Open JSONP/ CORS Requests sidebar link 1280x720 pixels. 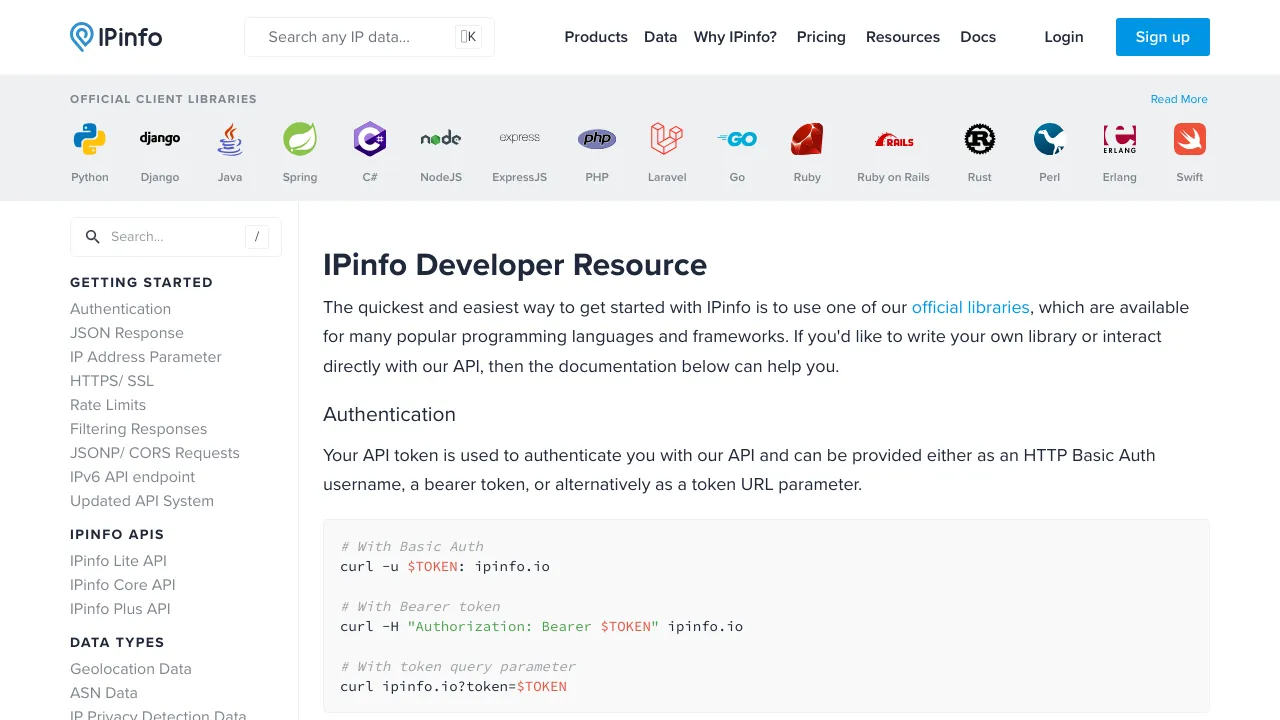155,453
